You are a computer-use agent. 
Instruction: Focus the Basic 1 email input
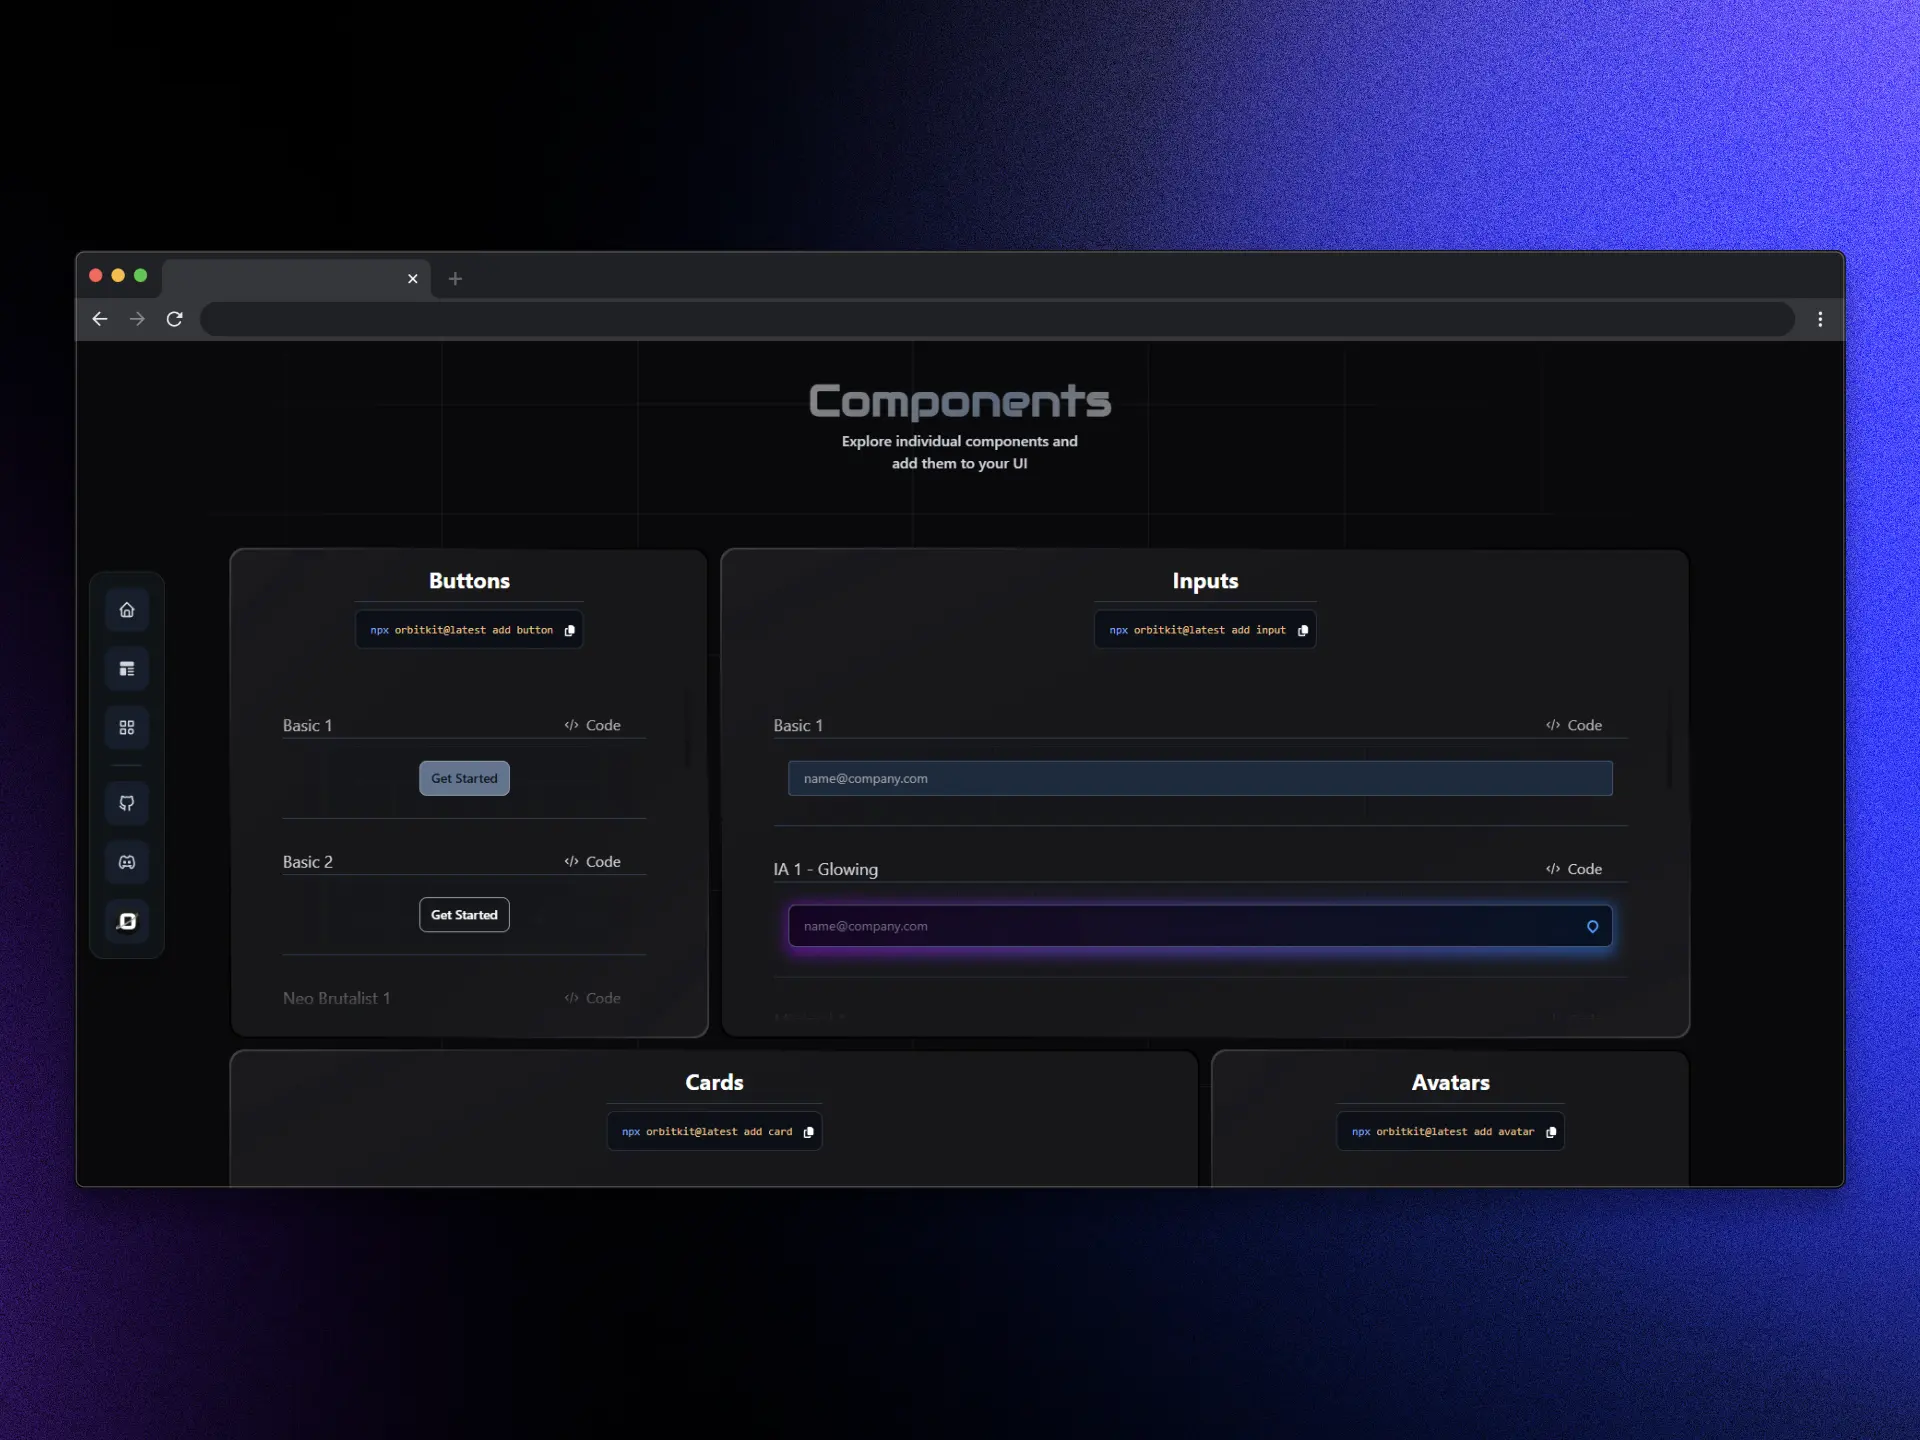[x=1200, y=778]
